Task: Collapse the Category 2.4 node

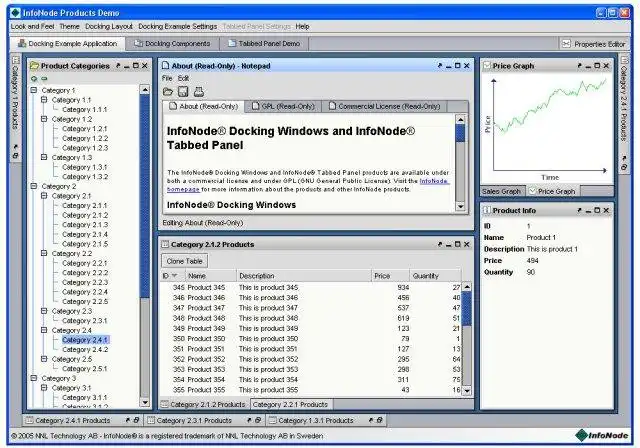Action: (x=44, y=330)
